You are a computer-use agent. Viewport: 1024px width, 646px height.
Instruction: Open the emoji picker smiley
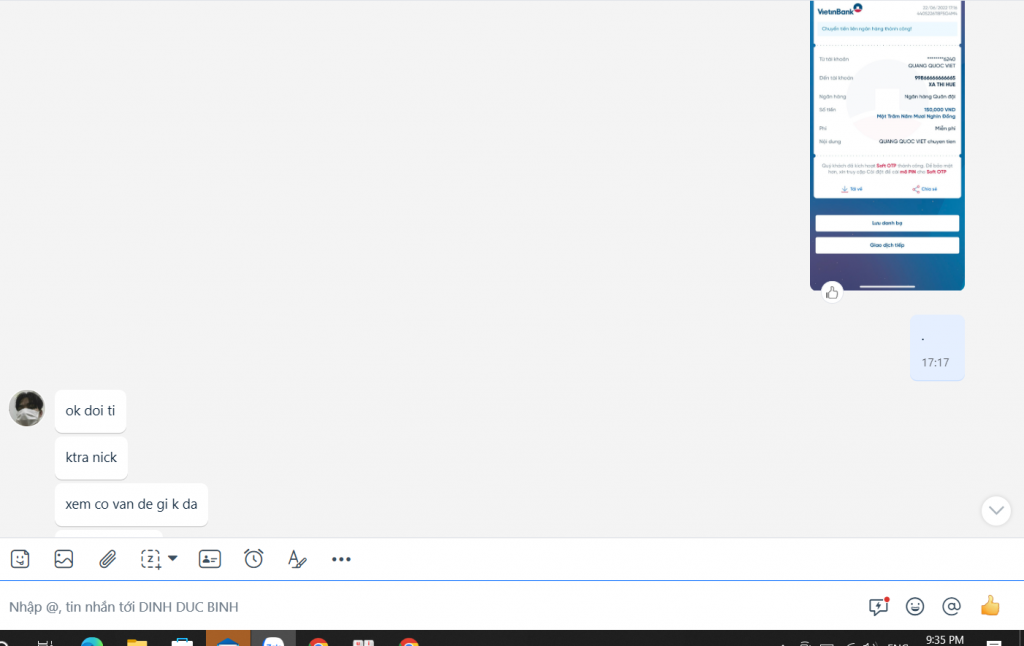pyautogui.click(x=915, y=606)
